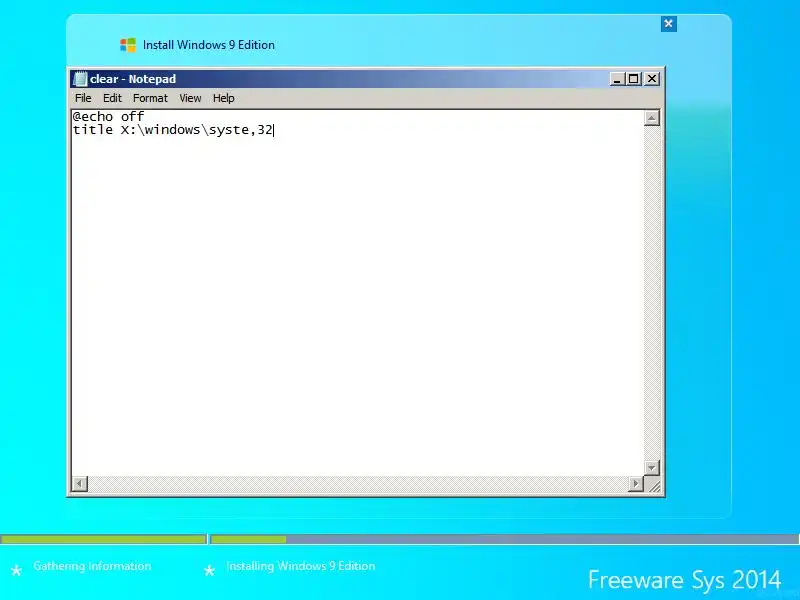This screenshot has width=800, height=600.
Task: Click the 'Gathering information' step label
Action: 92,566
